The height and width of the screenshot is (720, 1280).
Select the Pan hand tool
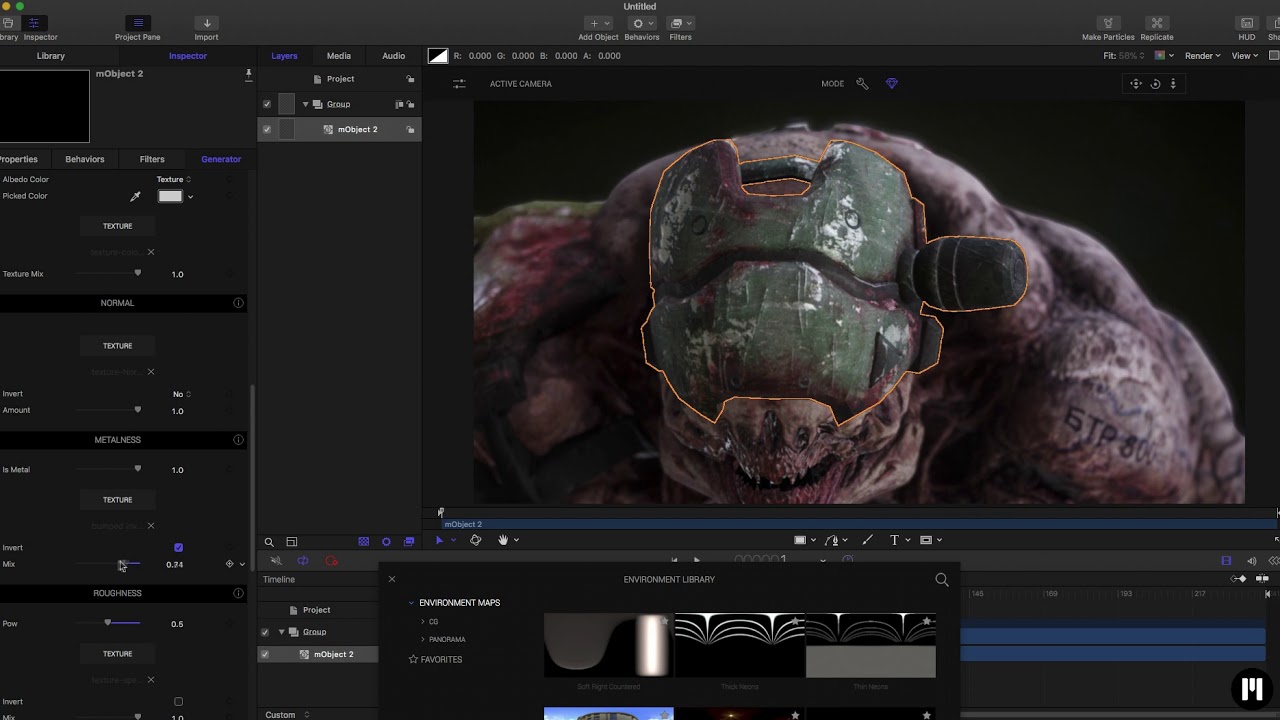coord(503,540)
